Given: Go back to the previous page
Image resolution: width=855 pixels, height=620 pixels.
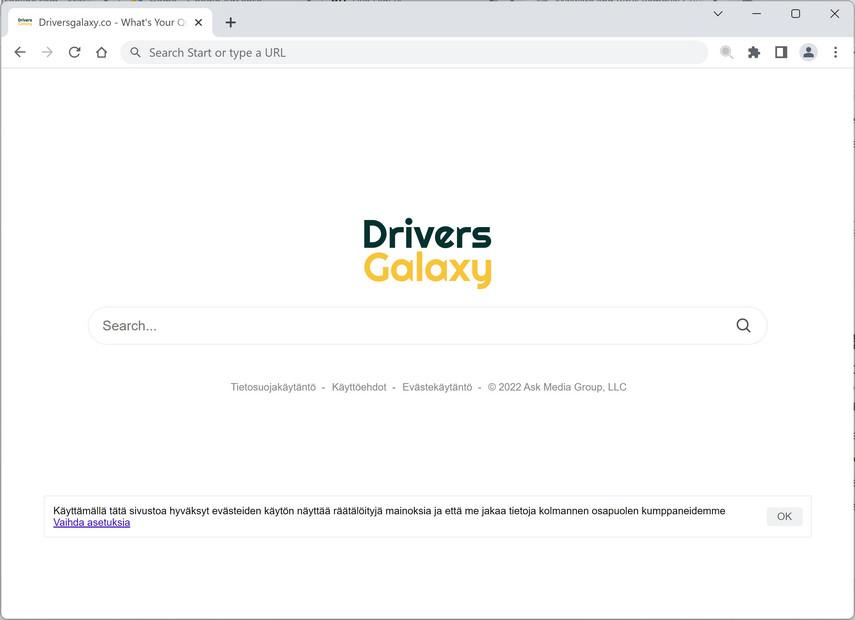Looking at the screenshot, I should pos(20,52).
